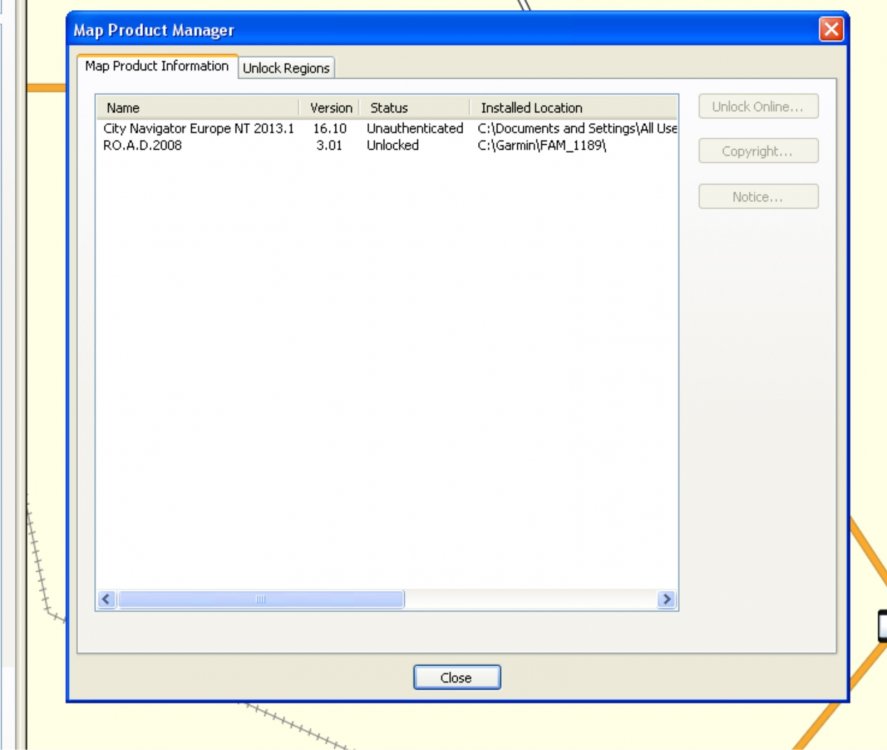Sort the list by the Name column header
Viewport: 887px width, 750px height.
click(197, 107)
